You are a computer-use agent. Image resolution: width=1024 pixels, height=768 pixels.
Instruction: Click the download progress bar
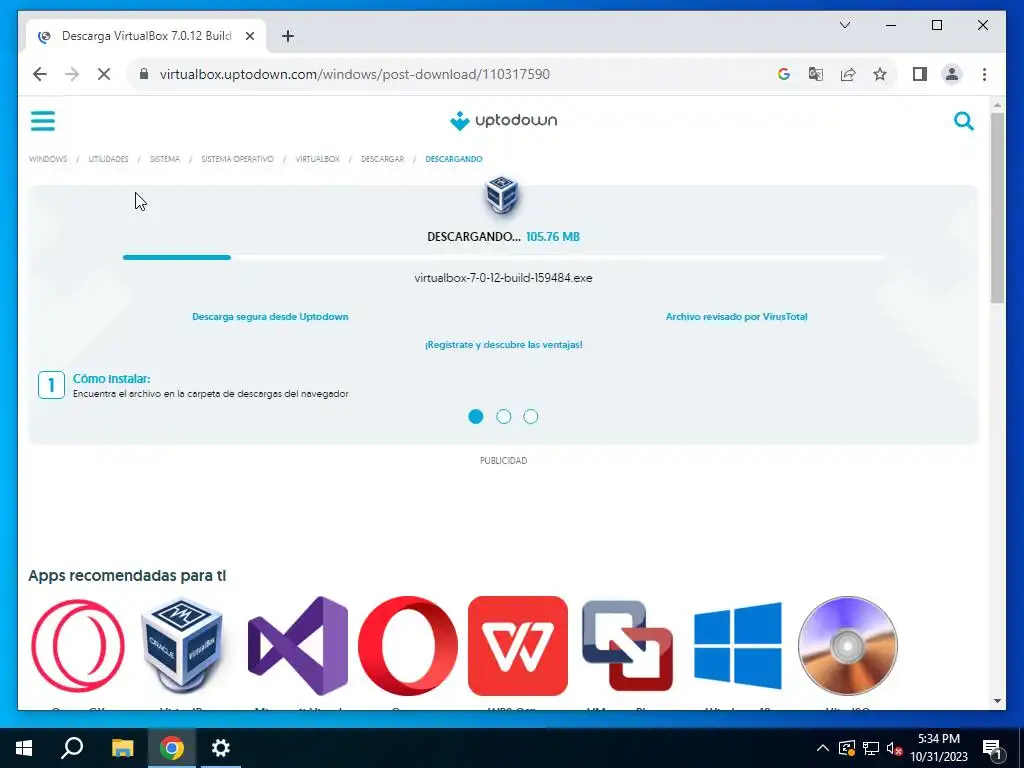coord(504,257)
